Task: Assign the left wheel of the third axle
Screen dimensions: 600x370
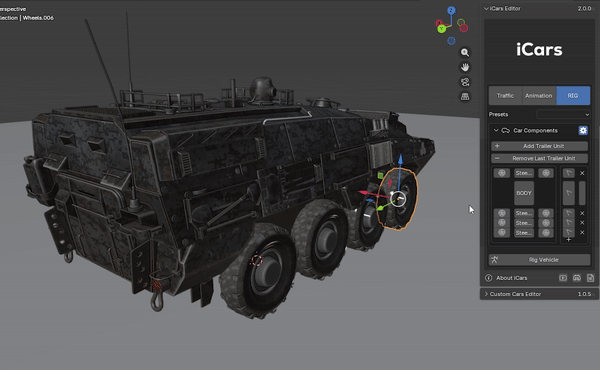Action: tap(502, 223)
